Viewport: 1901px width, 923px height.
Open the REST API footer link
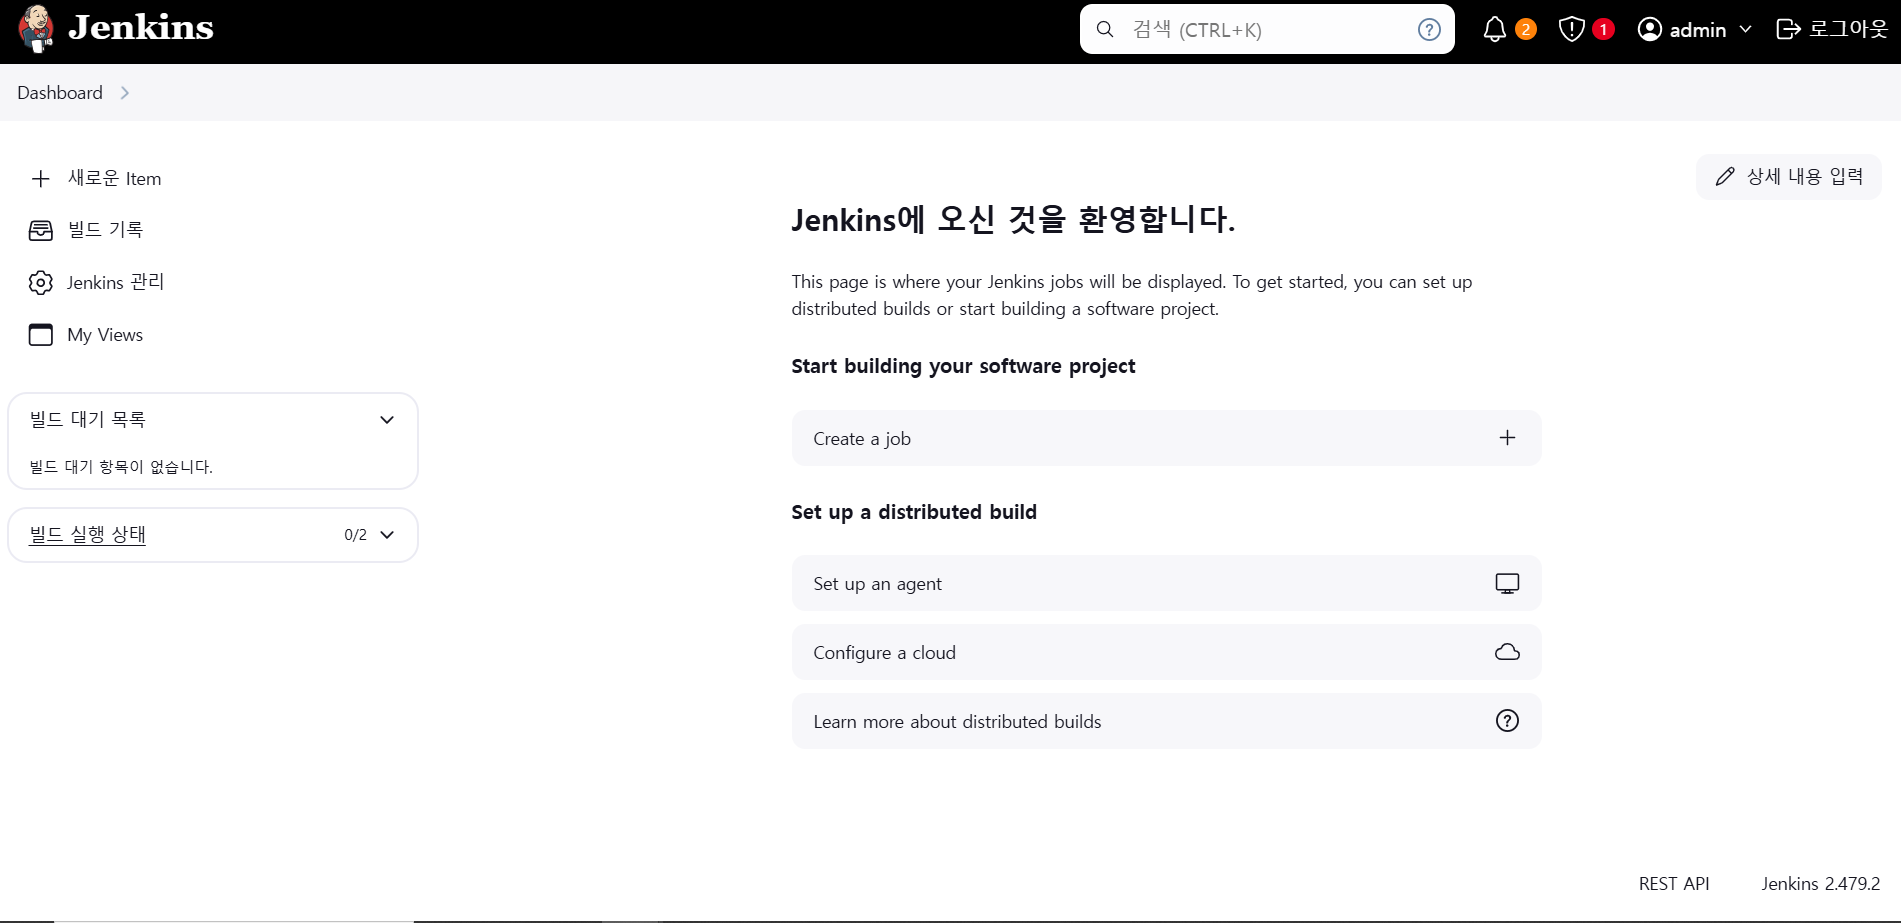[x=1674, y=884]
